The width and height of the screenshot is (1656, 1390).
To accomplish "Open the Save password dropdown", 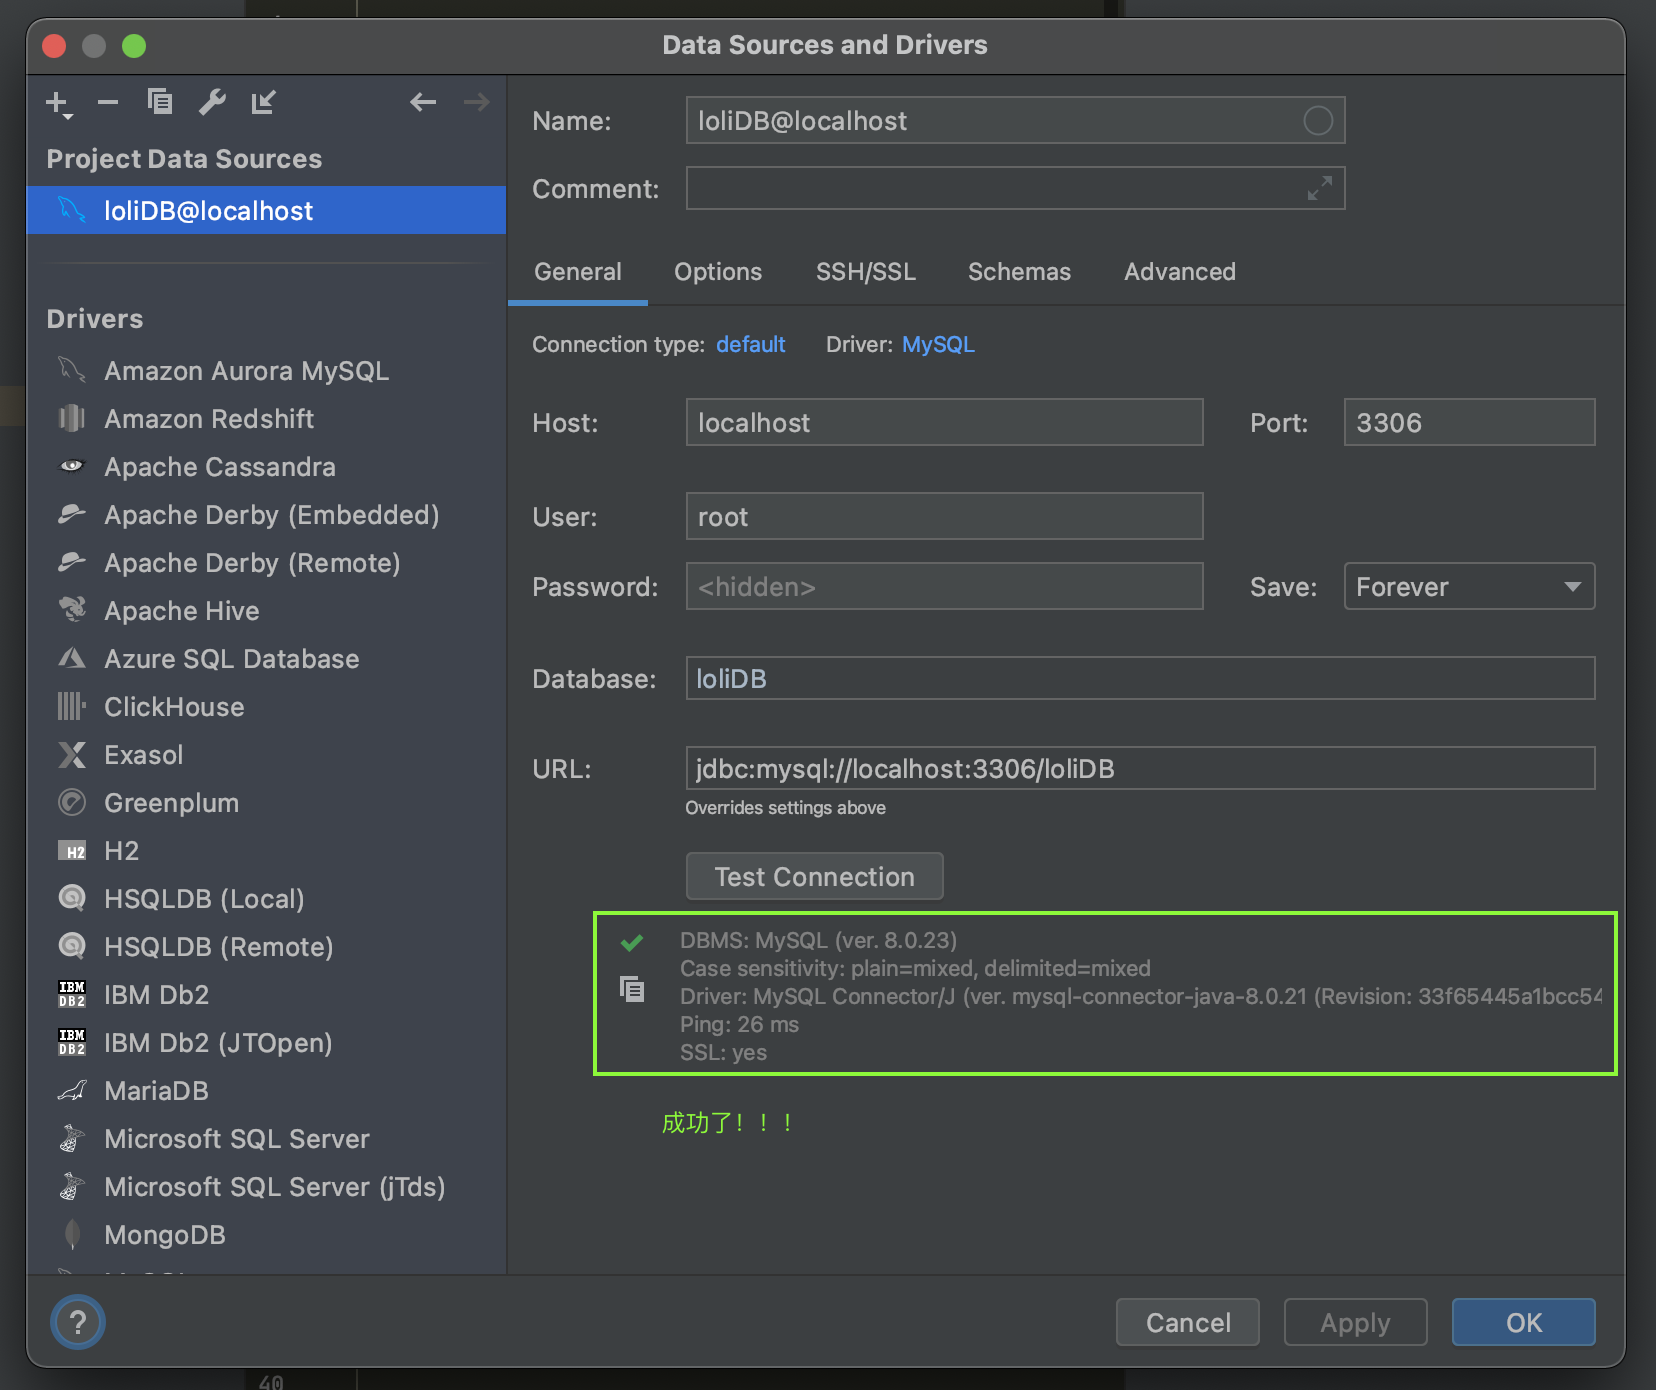I will 1469,586.
